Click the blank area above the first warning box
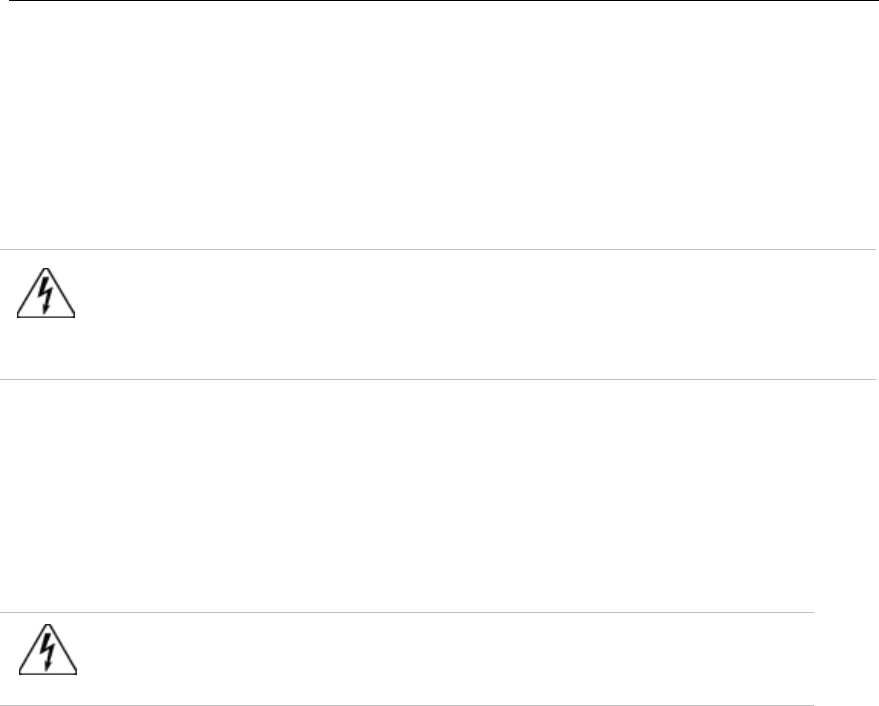Viewport: 879px width, 706px height. tap(439, 125)
